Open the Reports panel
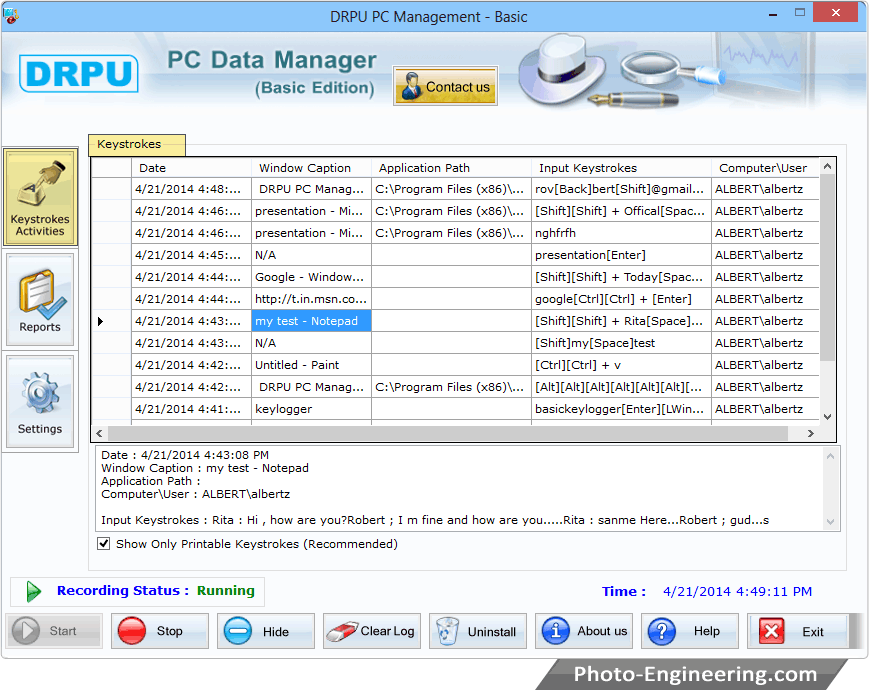Viewport: 869px width, 690px height. [x=40, y=300]
